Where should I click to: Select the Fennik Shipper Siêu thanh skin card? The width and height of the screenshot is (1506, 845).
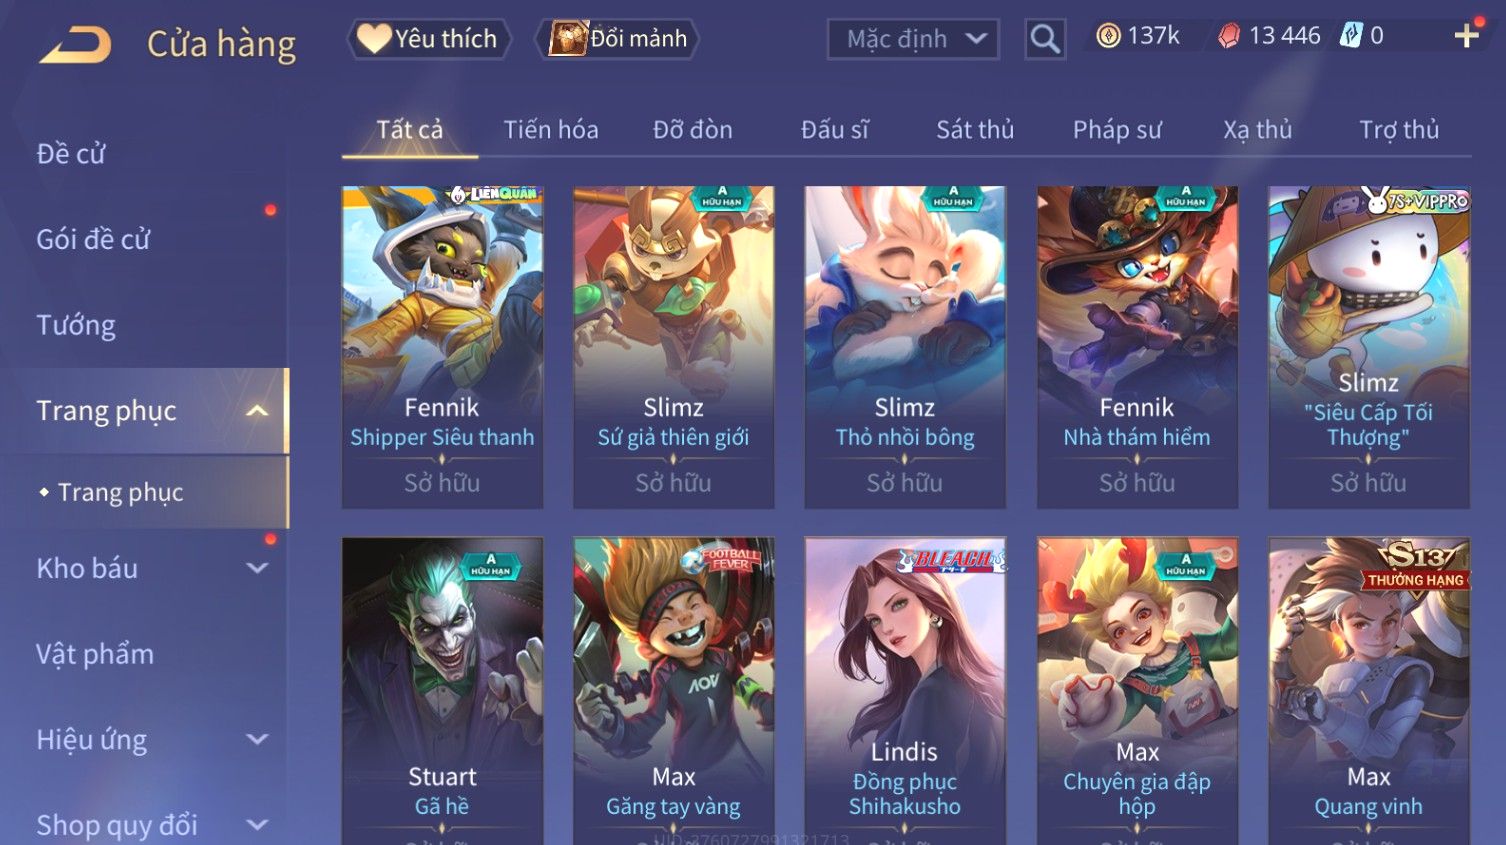(442, 347)
